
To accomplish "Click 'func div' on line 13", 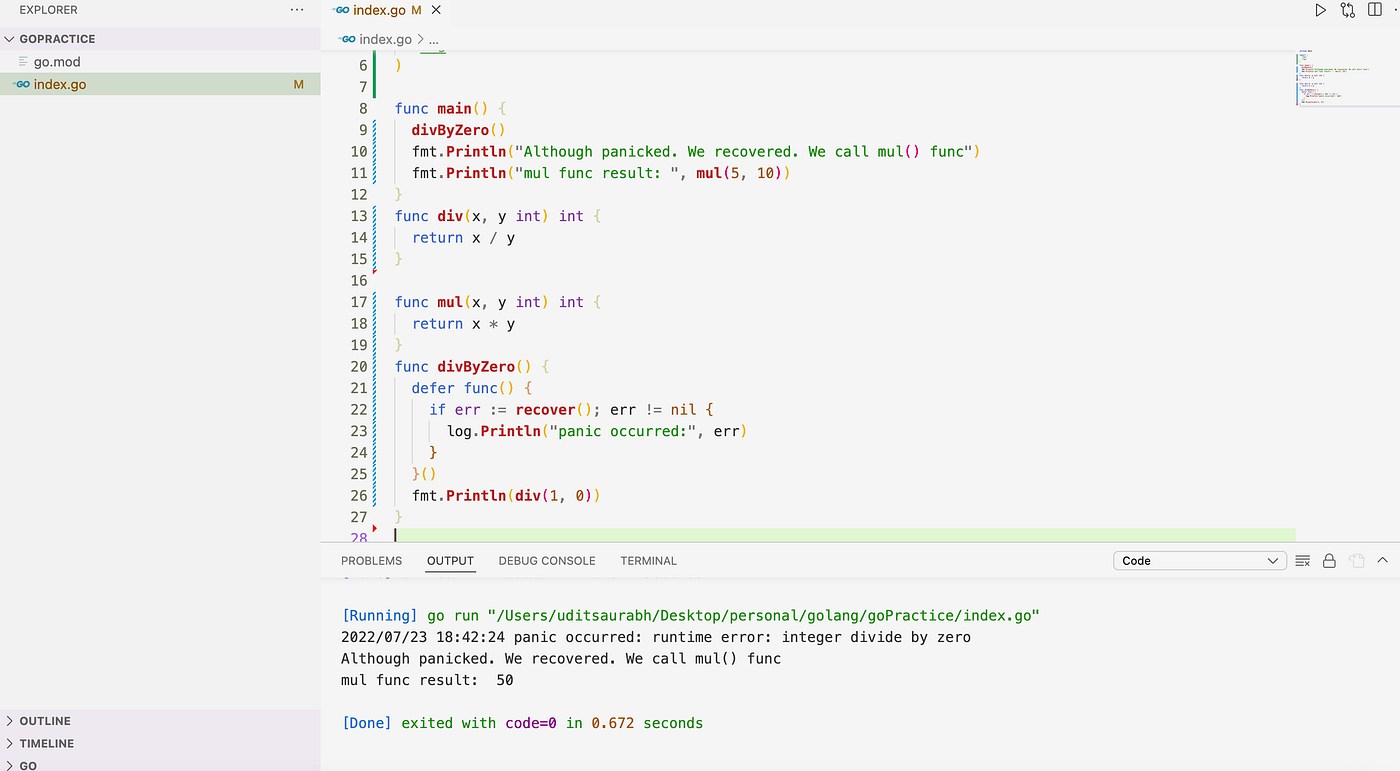I will [x=428, y=216].
